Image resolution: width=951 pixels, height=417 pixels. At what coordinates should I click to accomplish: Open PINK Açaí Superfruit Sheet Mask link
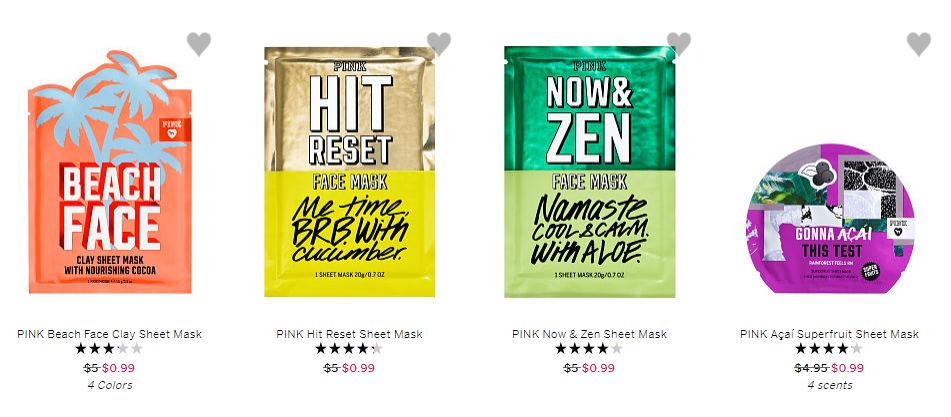pos(830,334)
